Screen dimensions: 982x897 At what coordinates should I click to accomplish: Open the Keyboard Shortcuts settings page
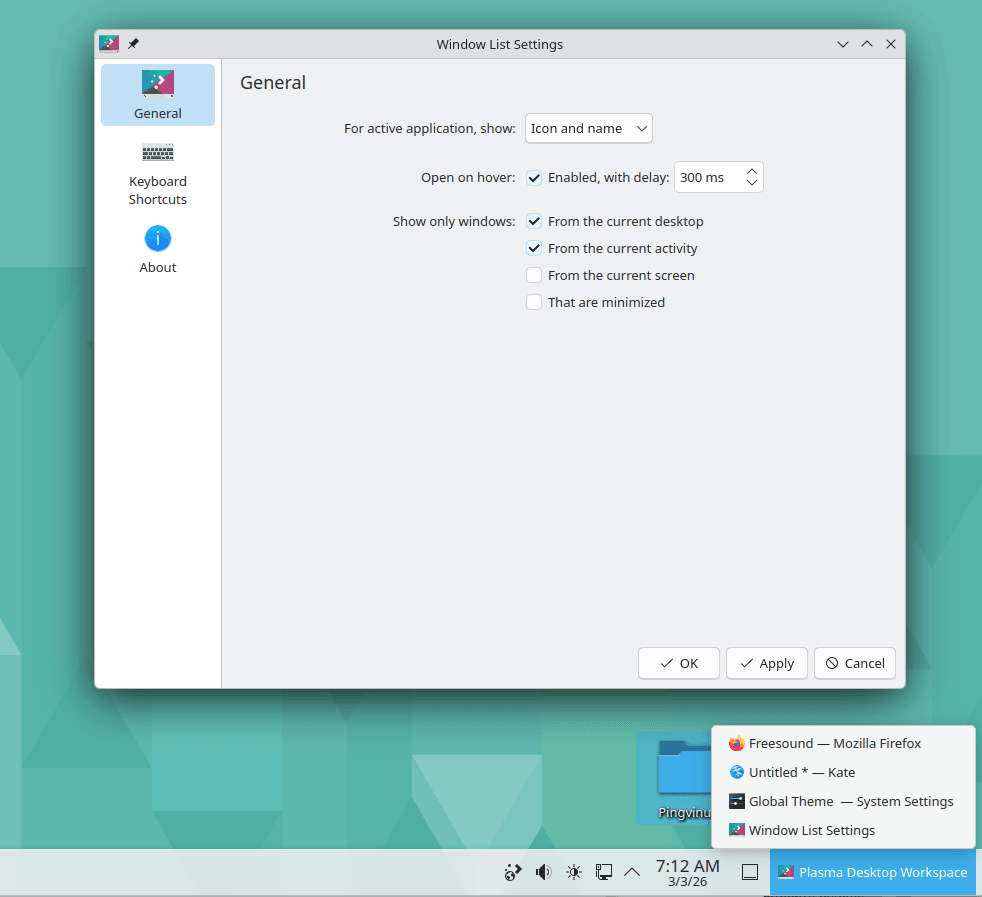pyautogui.click(x=157, y=173)
